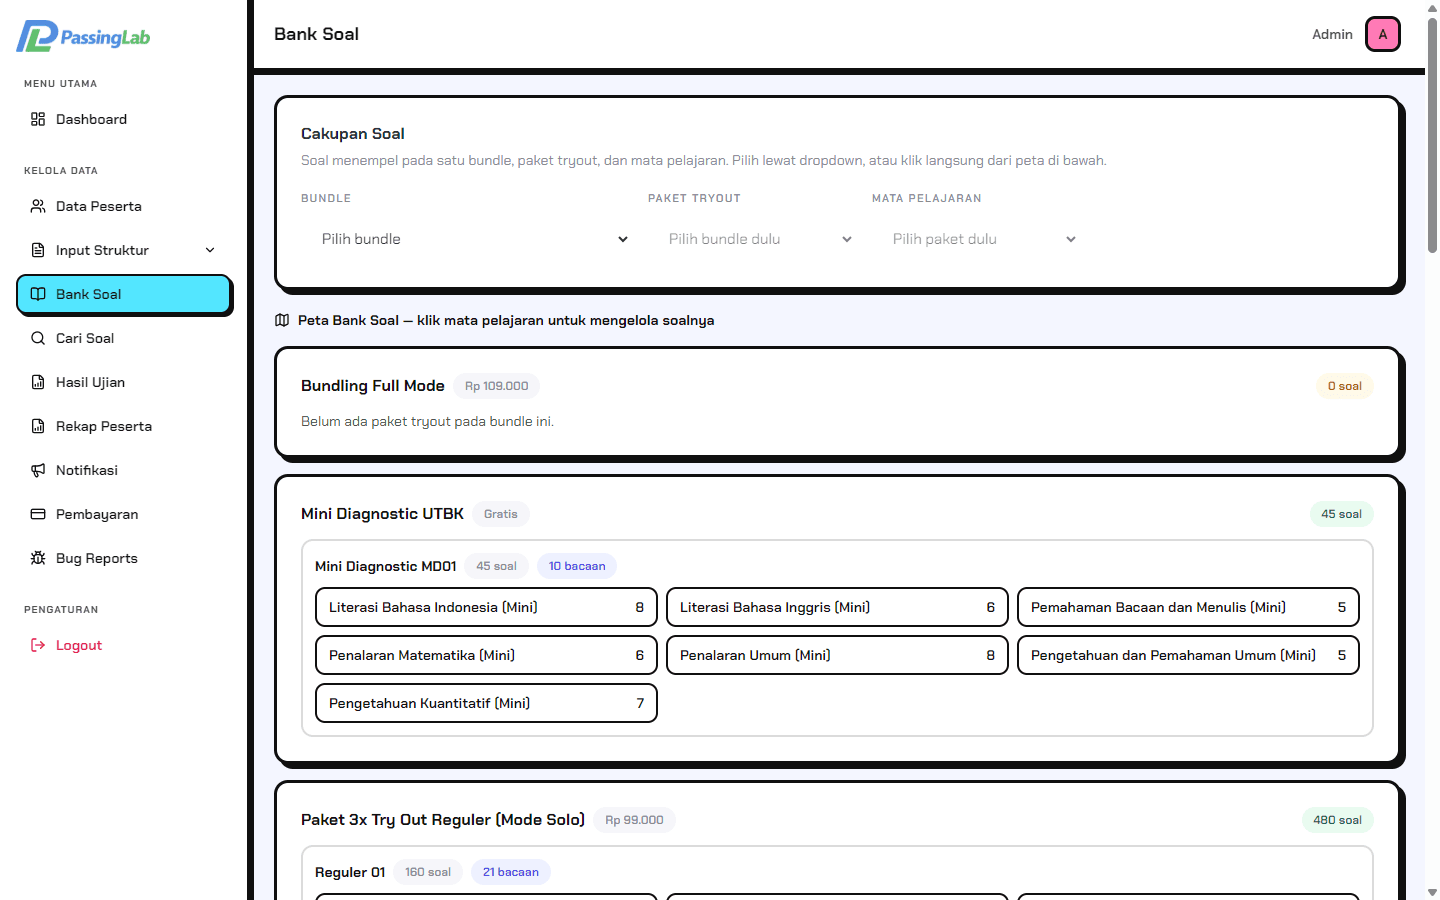Go to Dashboard menu item
This screenshot has height=900, width=1440.
click(124, 119)
